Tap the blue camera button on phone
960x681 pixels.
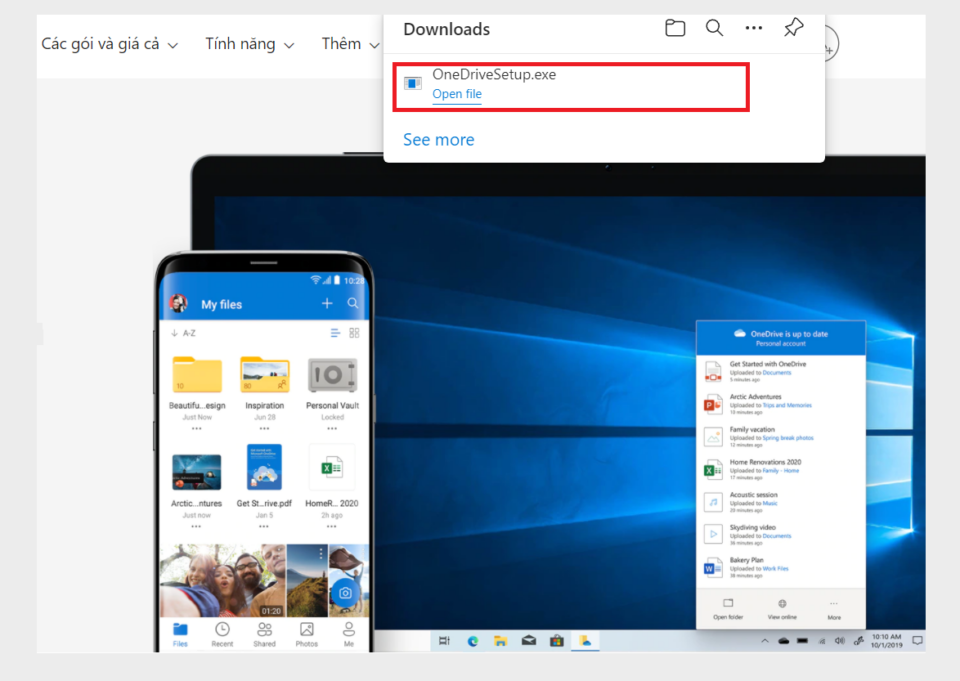click(x=345, y=593)
